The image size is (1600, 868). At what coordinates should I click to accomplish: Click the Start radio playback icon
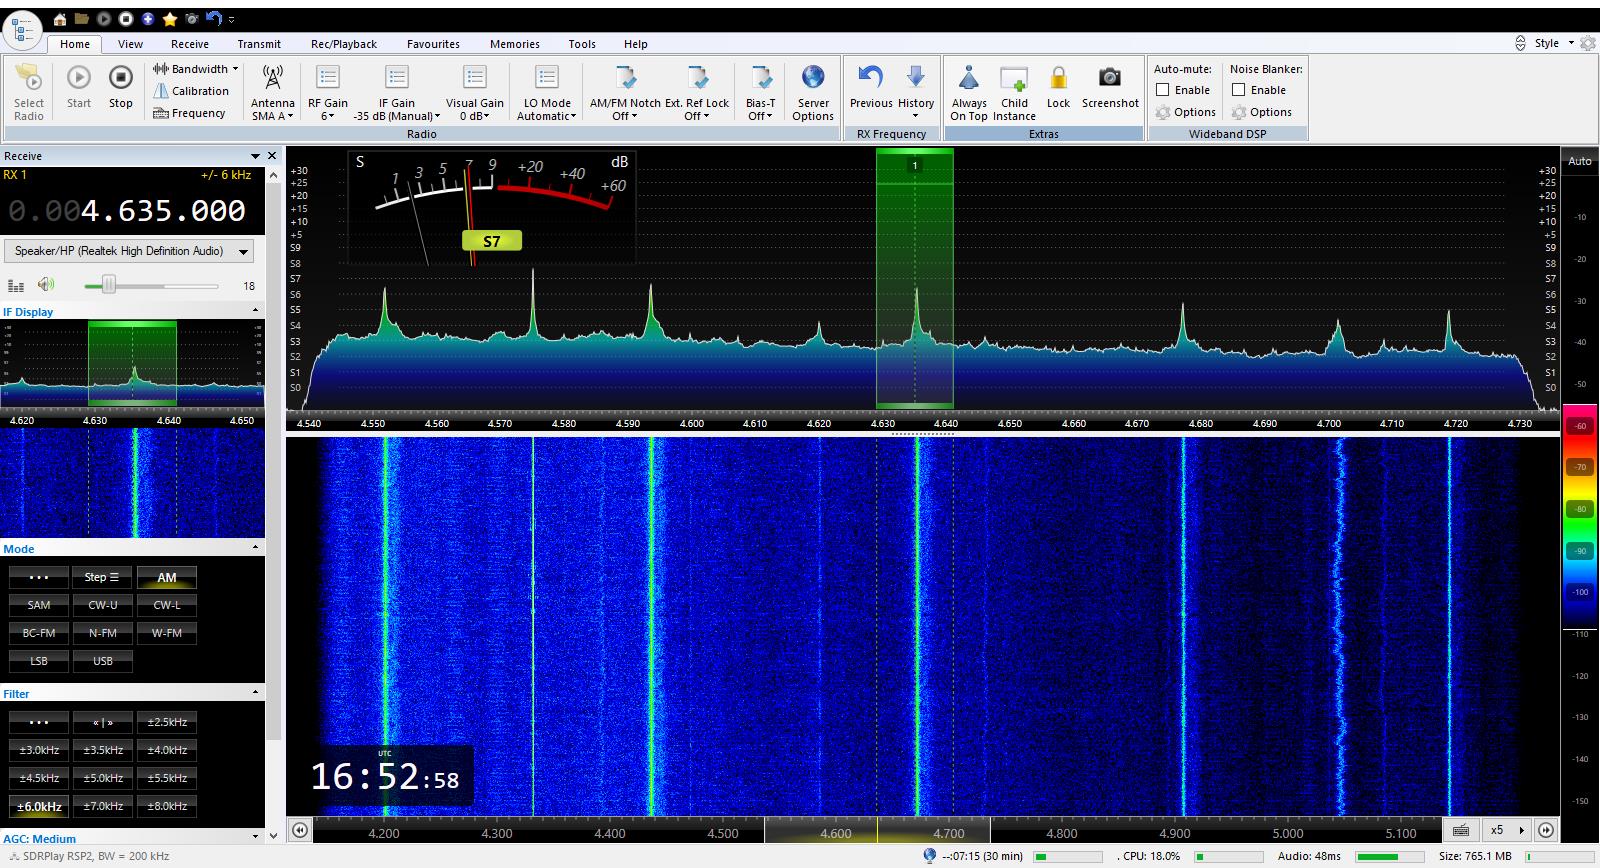point(79,78)
